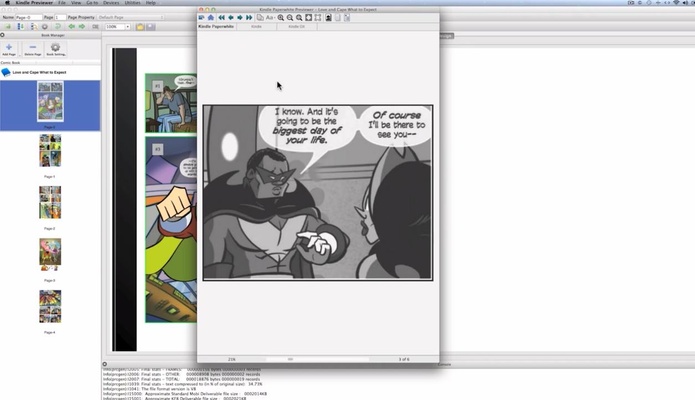Open the Apple menu
Screen dimensions: 695x400
click(x=7, y=3)
